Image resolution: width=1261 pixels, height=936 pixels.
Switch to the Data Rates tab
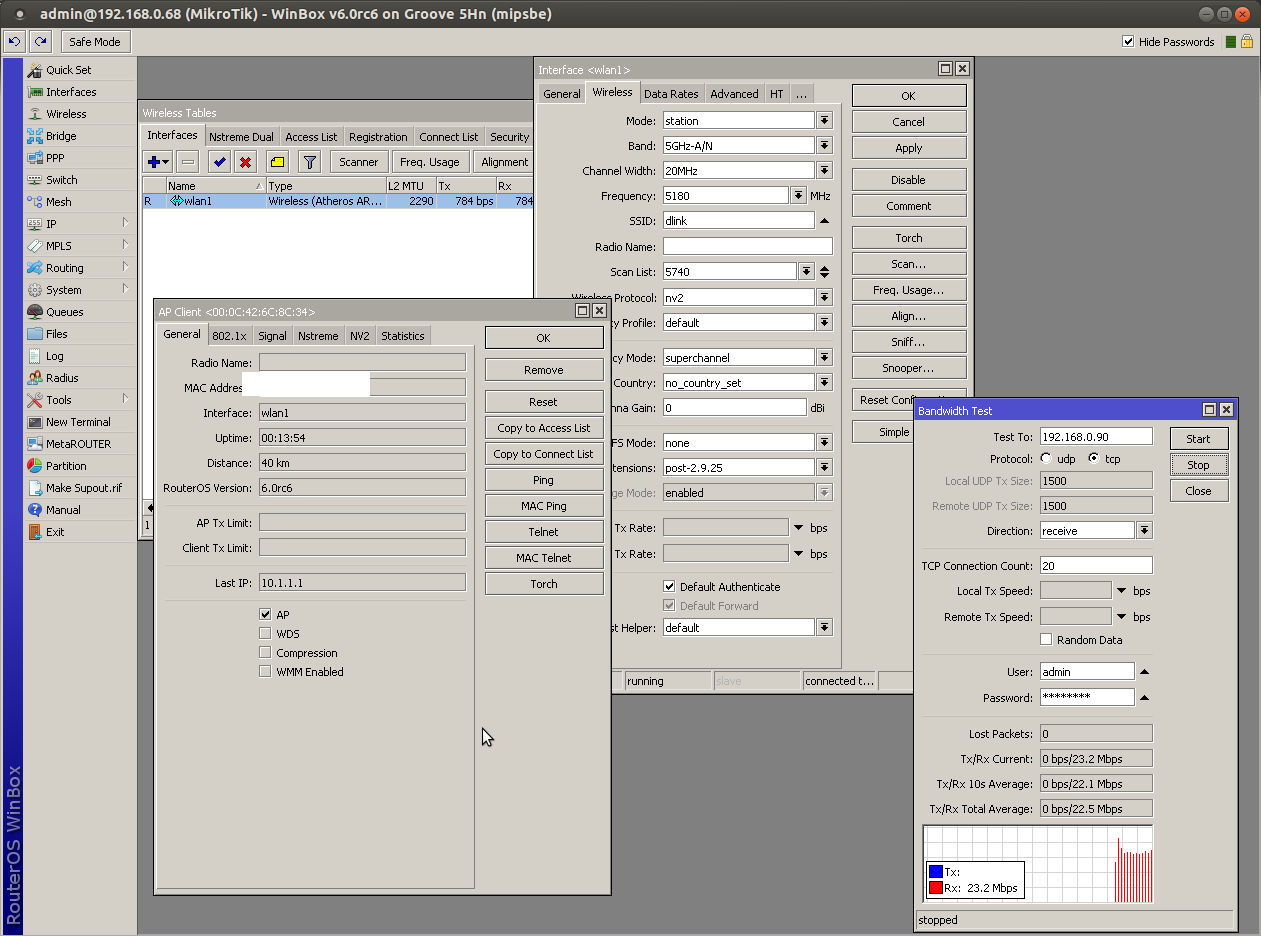[671, 94]
